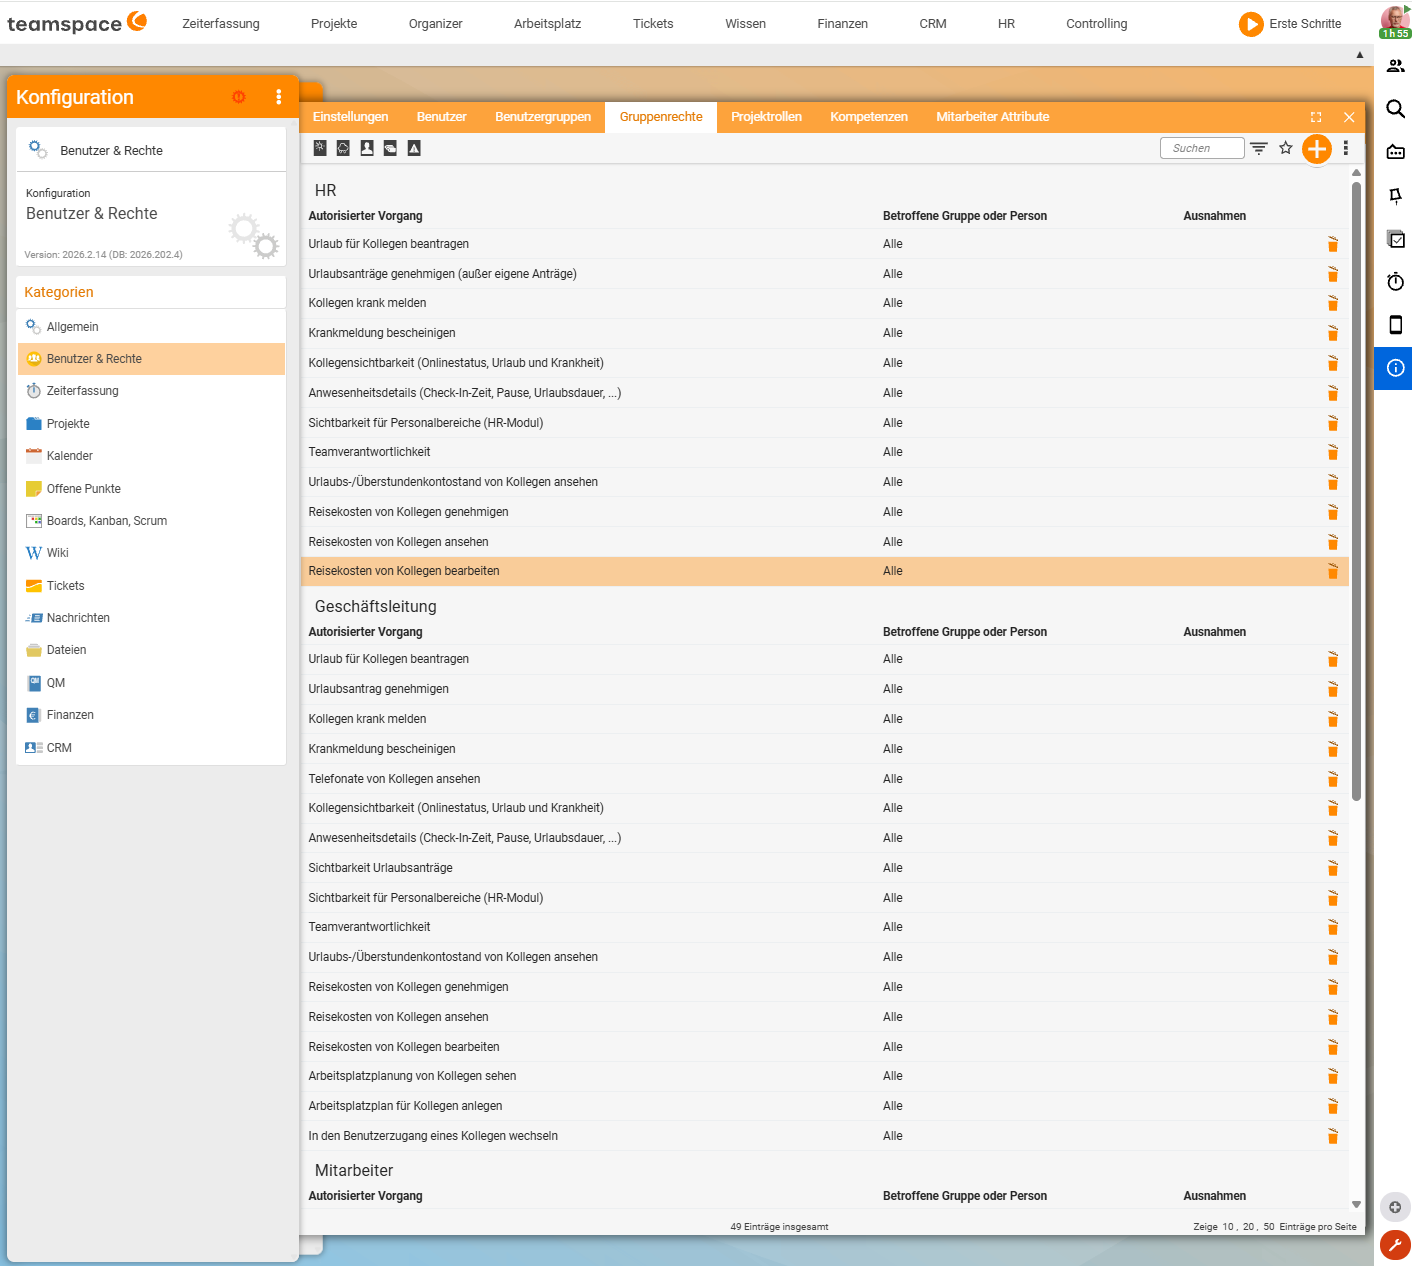Show 20 entries per page

[x=1249, y=1227]
